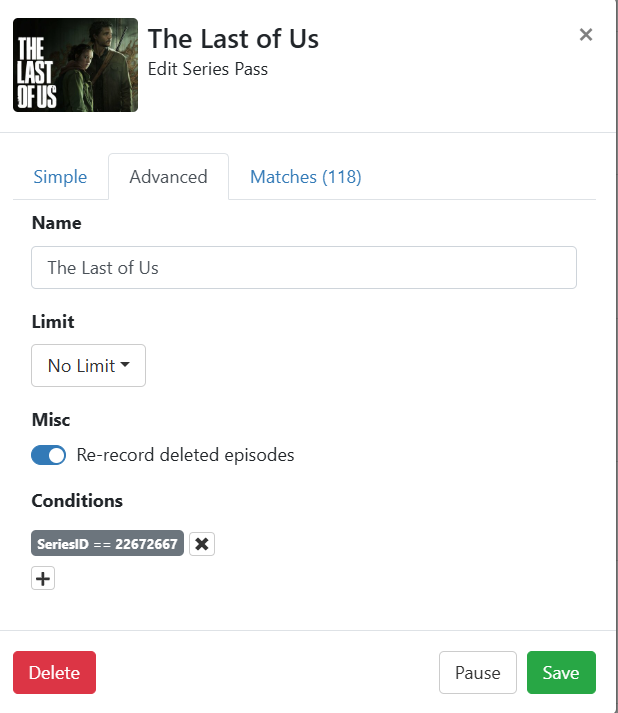Toggle the Re-record deleted episodes switch

48,455
